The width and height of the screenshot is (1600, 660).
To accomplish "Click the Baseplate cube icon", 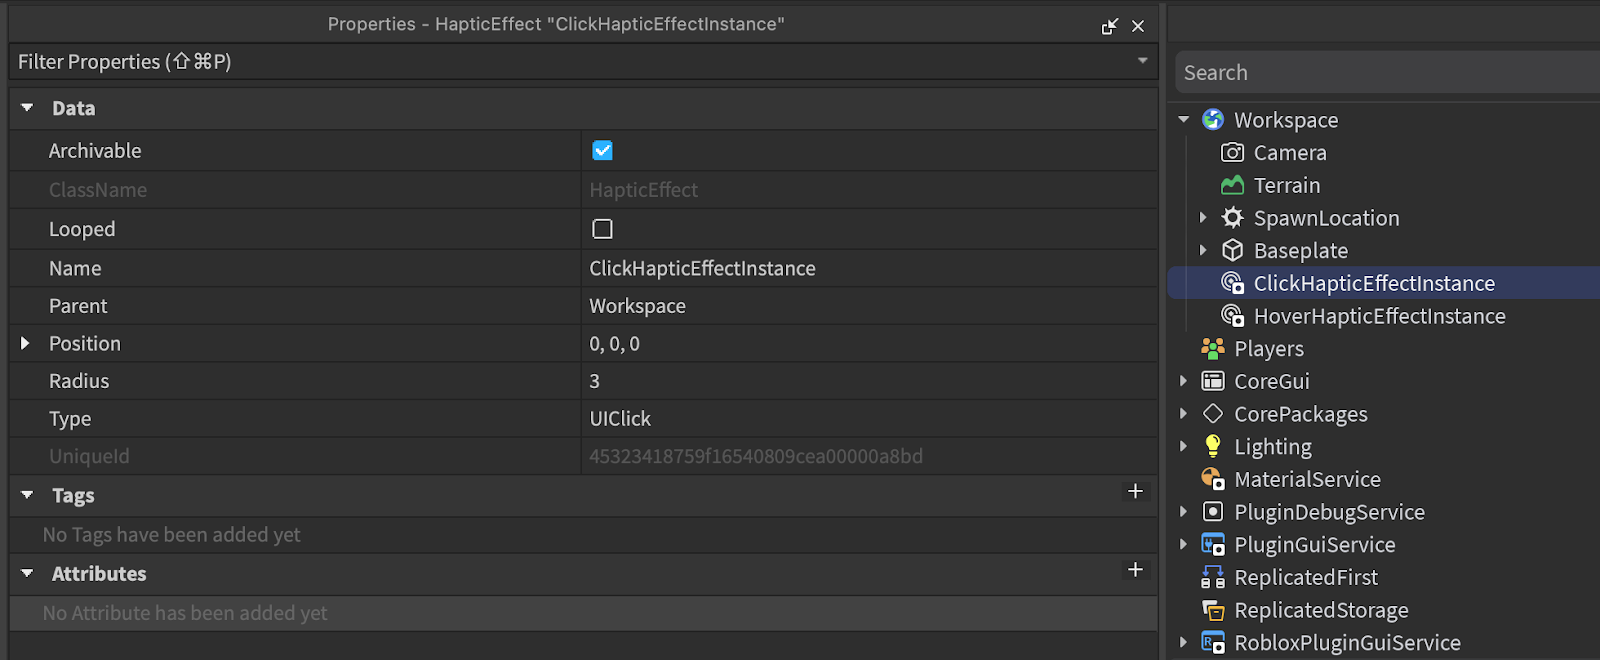I will point(1233,251).
